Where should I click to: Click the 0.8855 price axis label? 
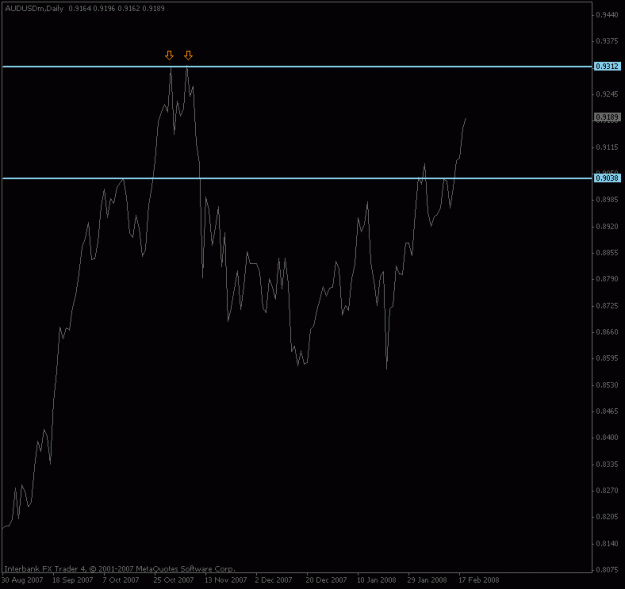[607, 253]
